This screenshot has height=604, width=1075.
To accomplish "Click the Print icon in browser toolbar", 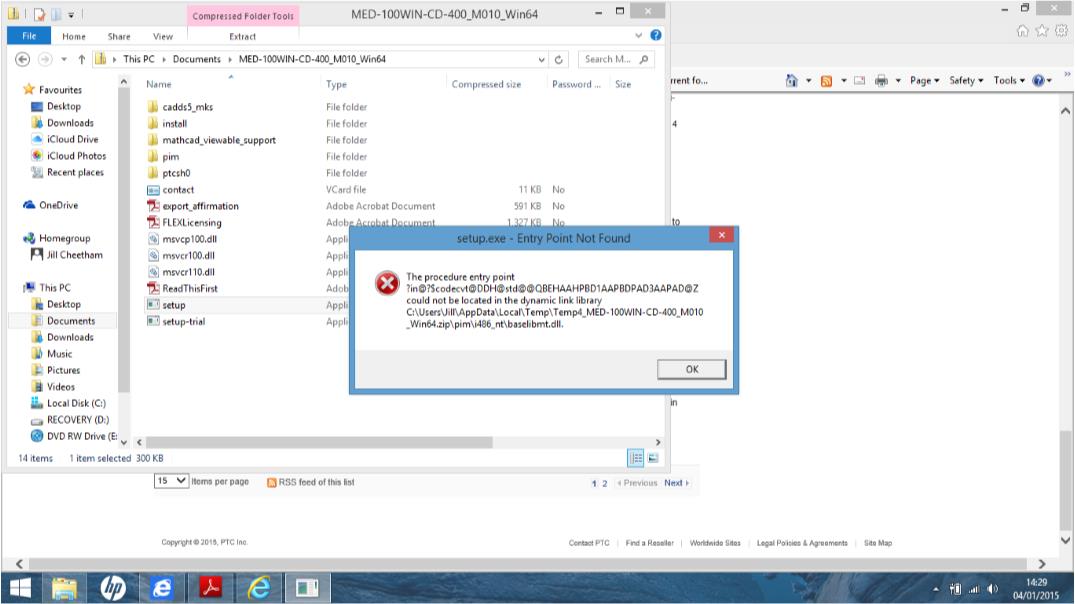I will (x=881, y=81).
